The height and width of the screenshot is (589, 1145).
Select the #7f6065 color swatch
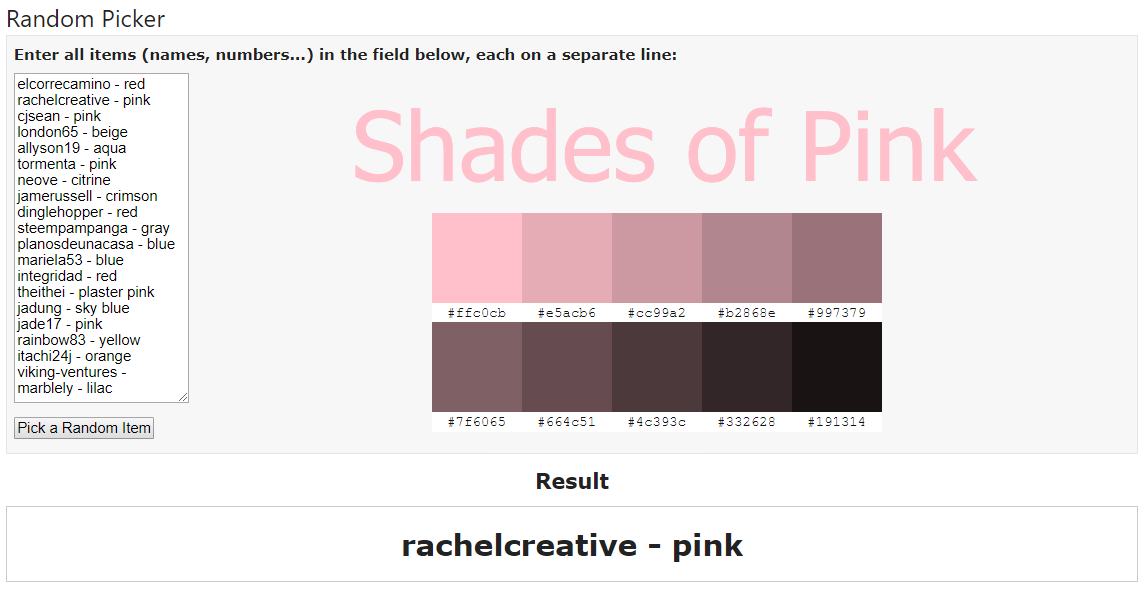click(x=477, y=367)
